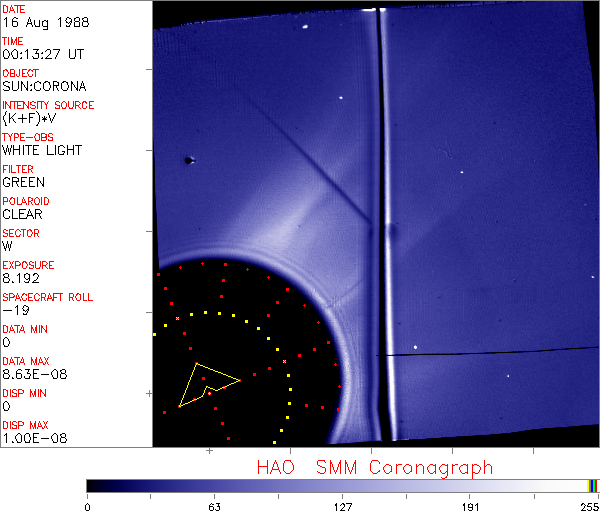The height and width of the screenshot is (512, 600).
Task: Select the disp max value "1.00E-08"
Action: (x=30, y=438)
